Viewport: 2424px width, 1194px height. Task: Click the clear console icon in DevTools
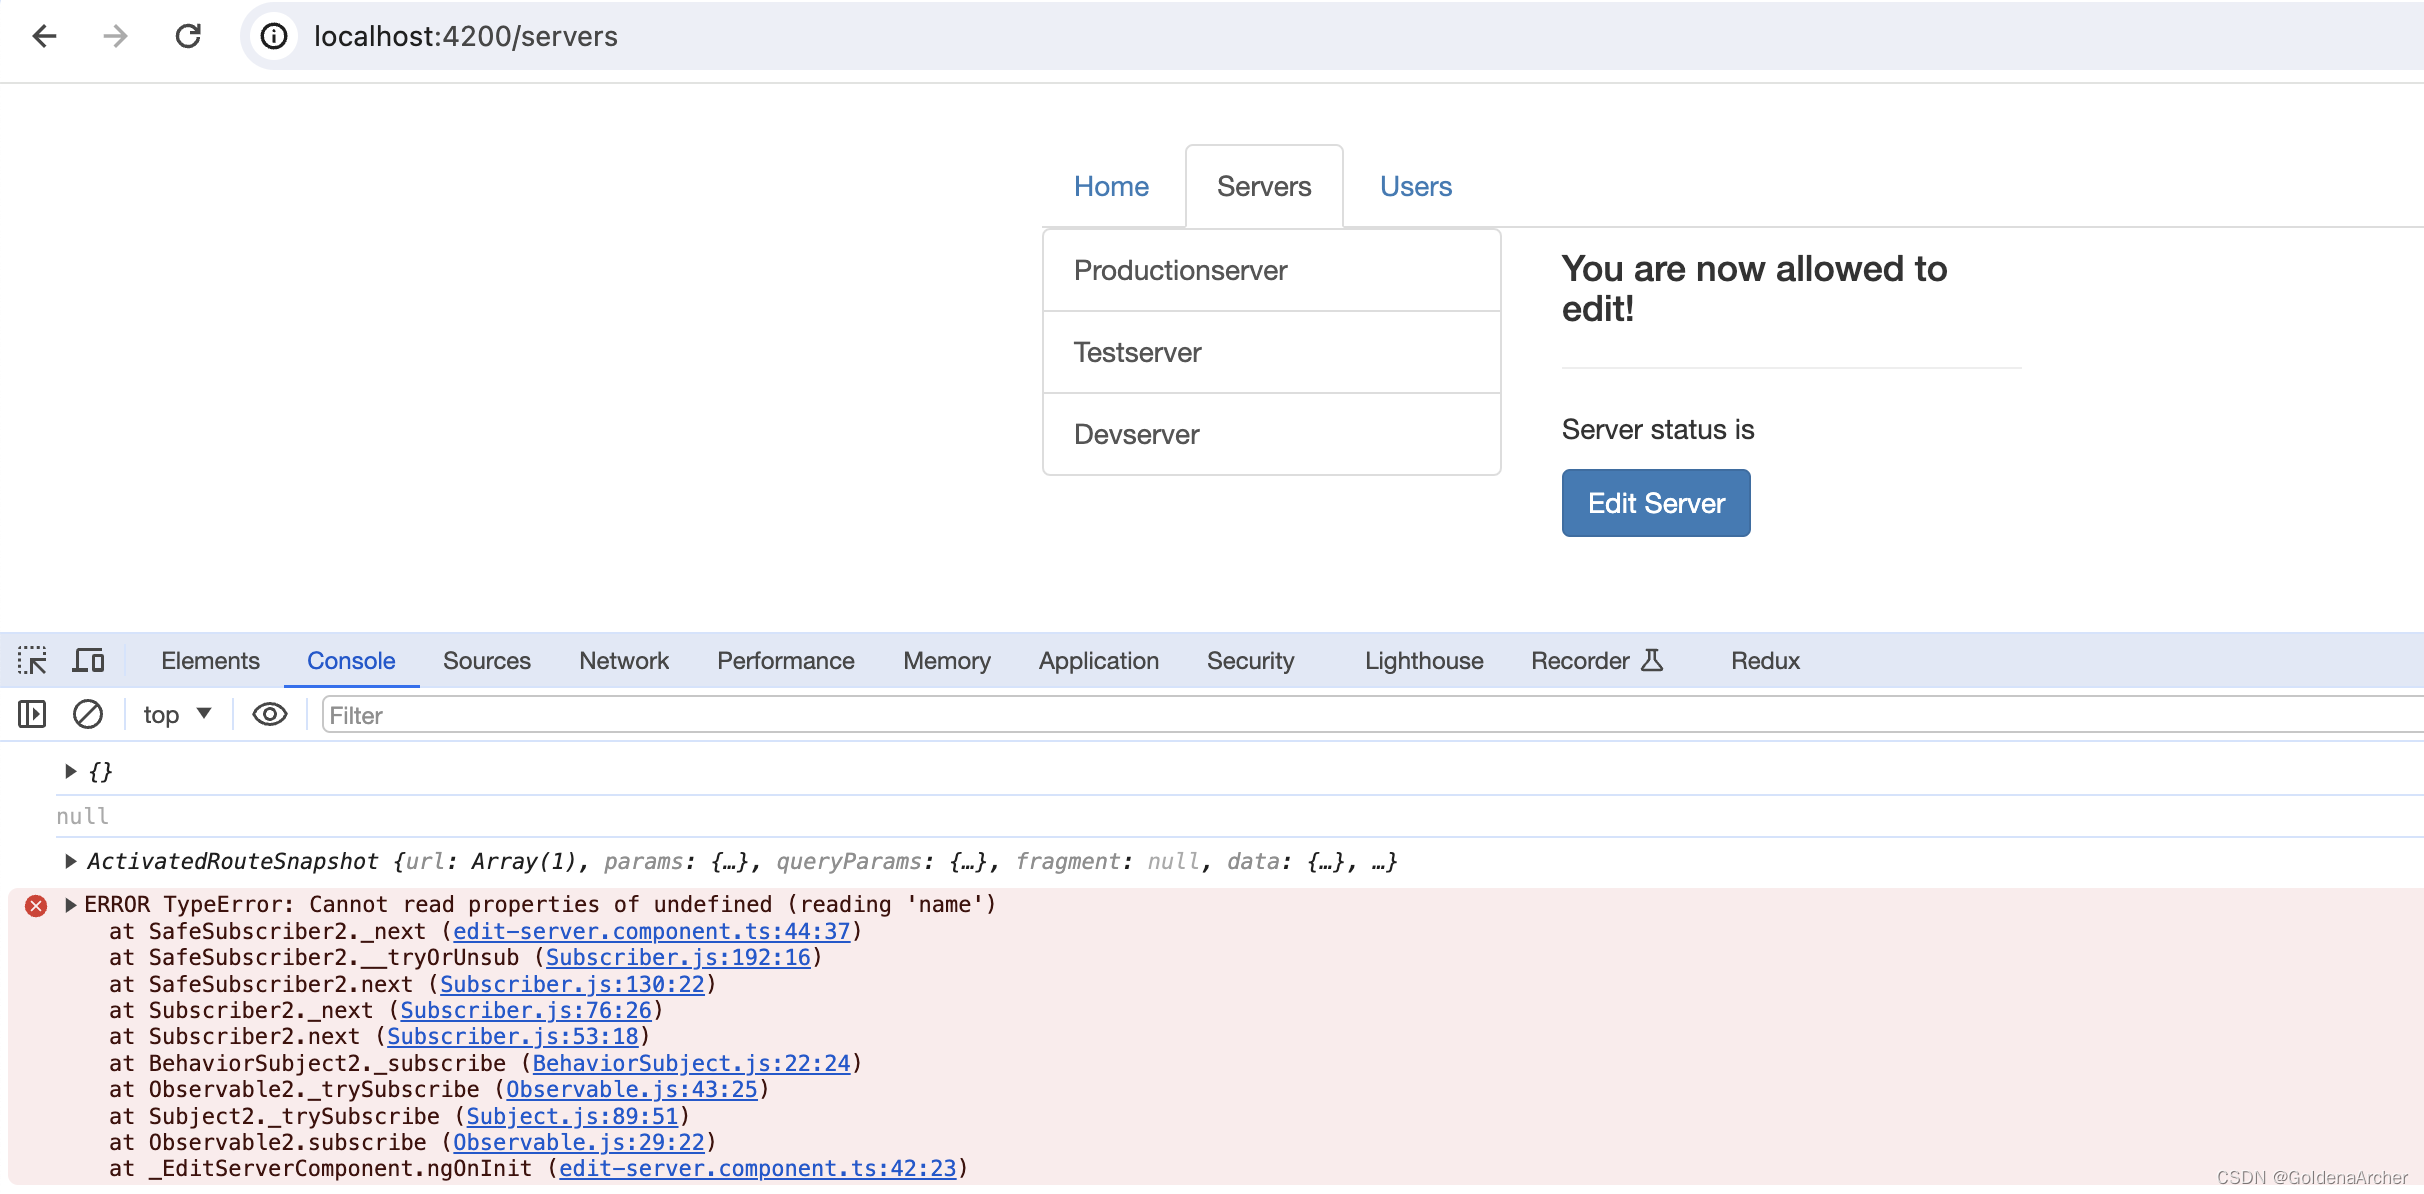pyautogui.click(x=87, y=715)
